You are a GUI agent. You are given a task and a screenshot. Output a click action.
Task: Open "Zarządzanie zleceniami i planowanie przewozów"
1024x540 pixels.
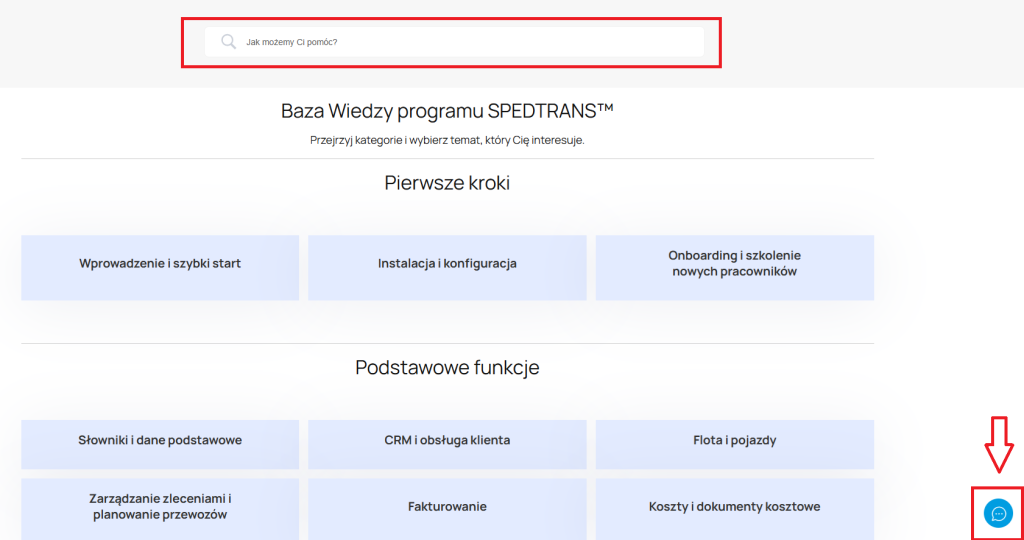(160, 508)
